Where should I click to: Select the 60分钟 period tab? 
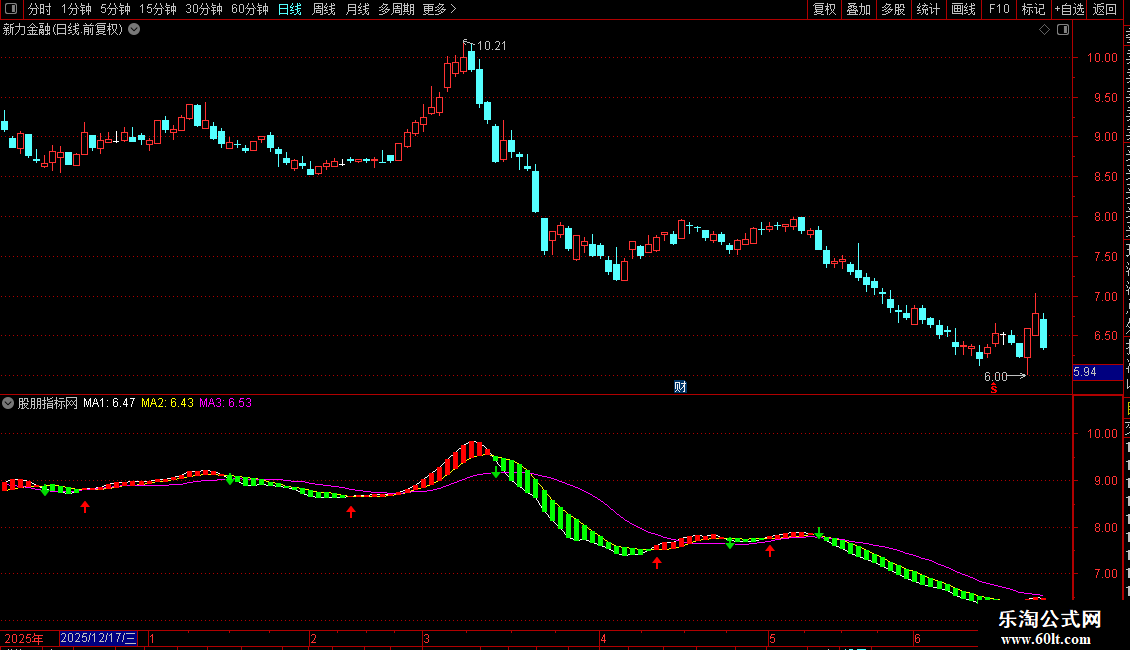coord(250,9)
